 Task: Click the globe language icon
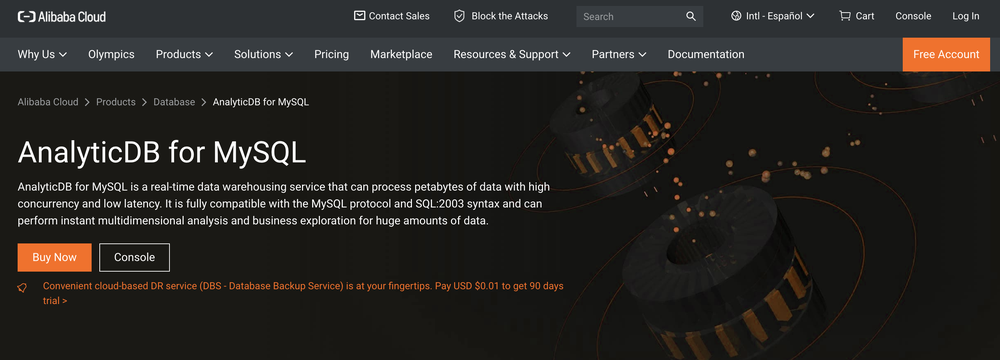736,16
